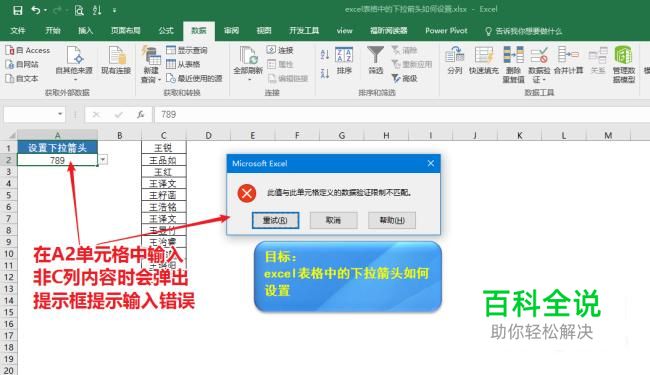Click Cancel (取消) in the error dialog
The height and width of the screenshot is (375, 650).
tap(333, 220)
